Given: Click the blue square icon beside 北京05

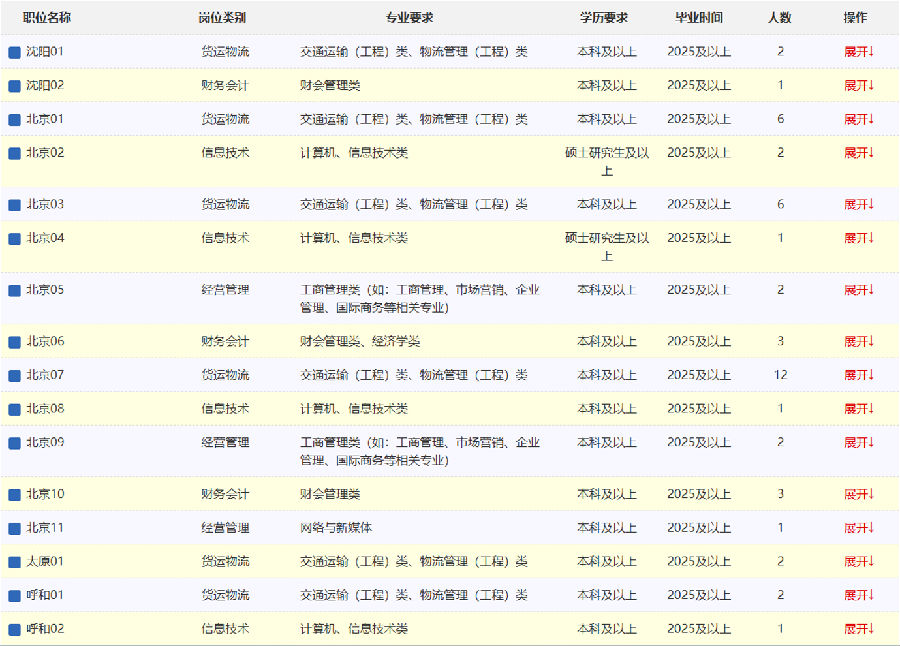Looking at the screenshot, I should 14,291.
